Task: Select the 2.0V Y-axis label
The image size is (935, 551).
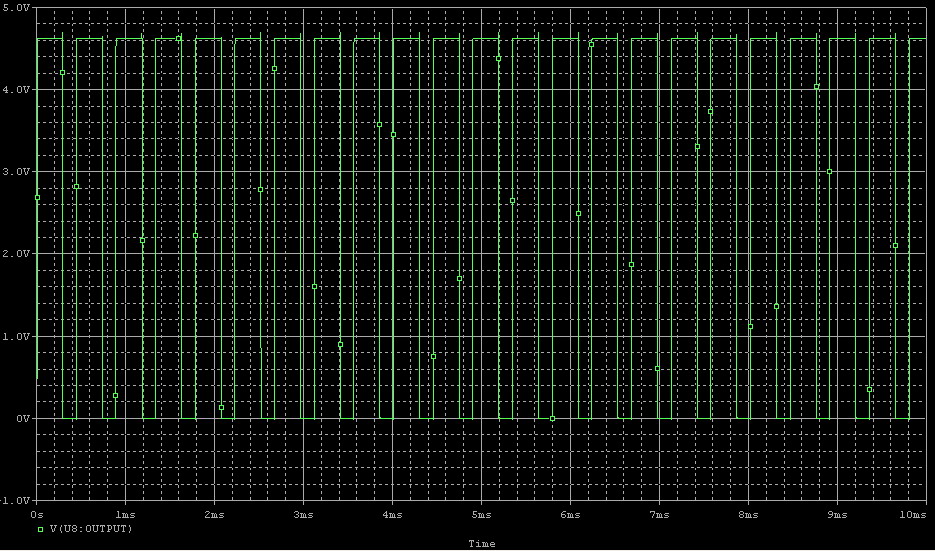Action: point(16,254)
